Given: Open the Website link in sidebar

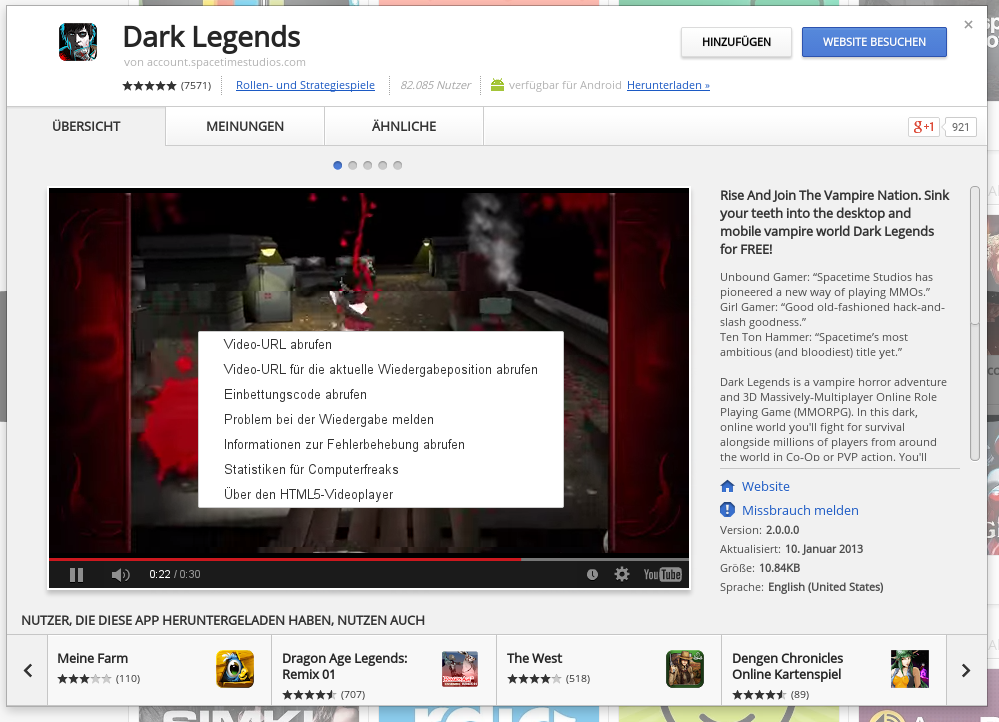Looking at the screenshot, I should pyautogui.click(x=766, y=486).
